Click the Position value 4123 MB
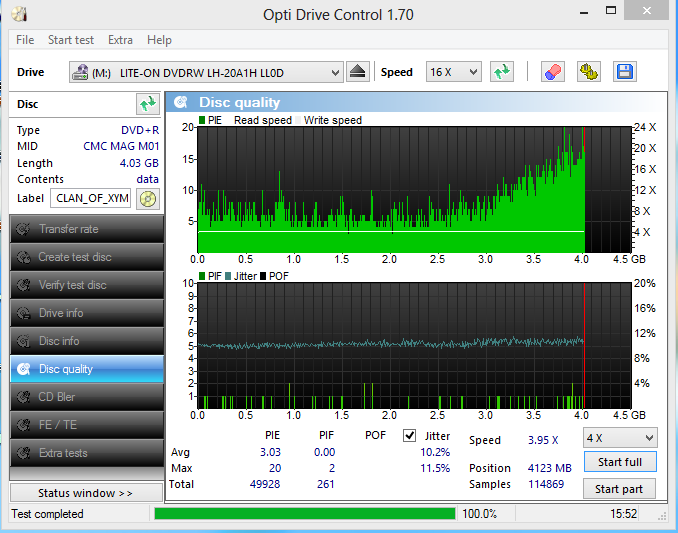 (x=550, y=468)
